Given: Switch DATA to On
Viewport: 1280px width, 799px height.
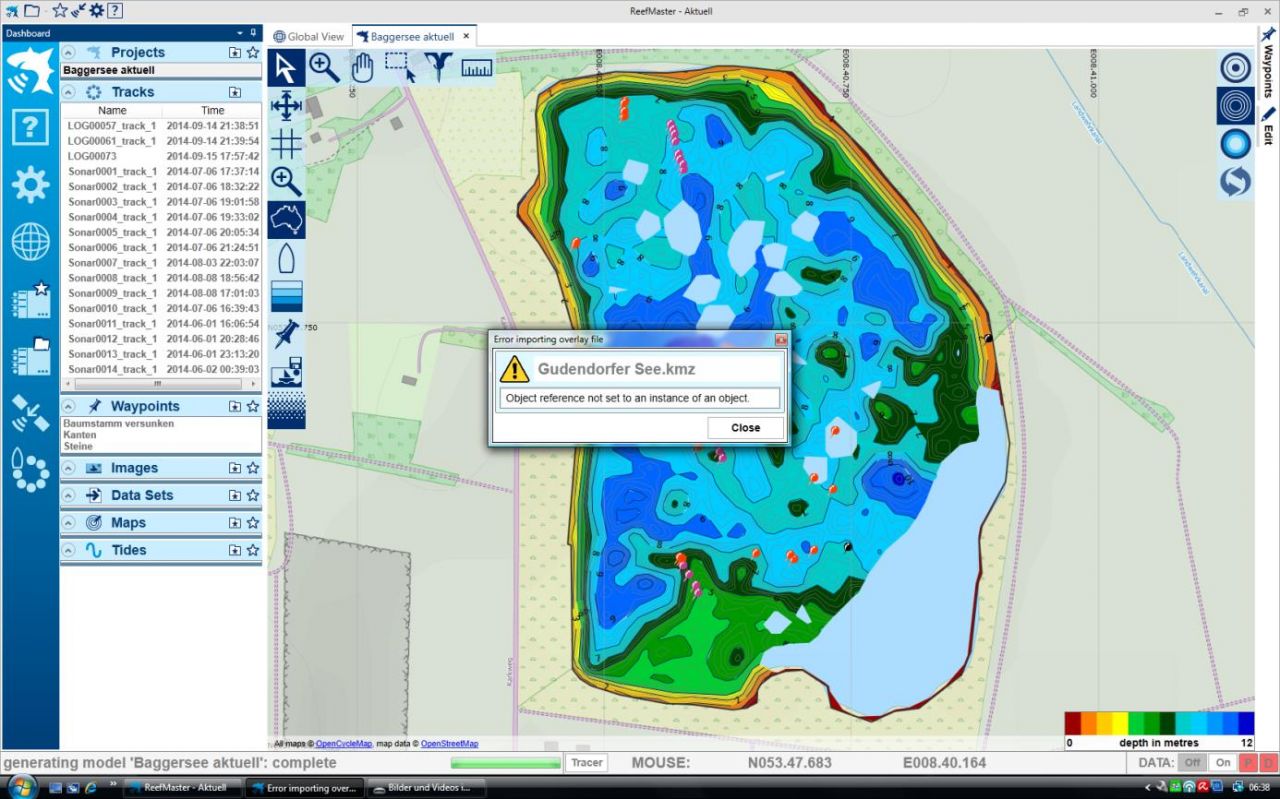Looking at the screenshot, I should click(x=1223, y=763).
